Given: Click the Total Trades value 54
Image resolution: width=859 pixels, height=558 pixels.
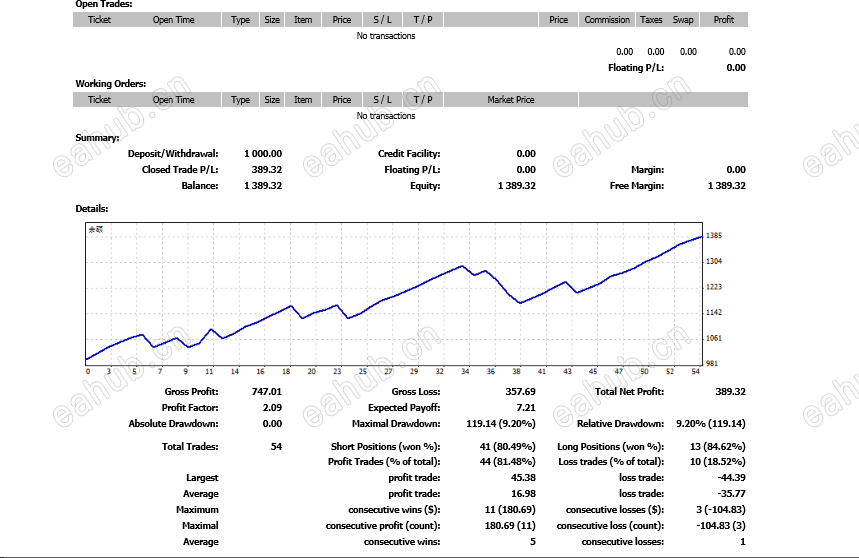Looking at the screenshot, I should [x=276, y=446].
